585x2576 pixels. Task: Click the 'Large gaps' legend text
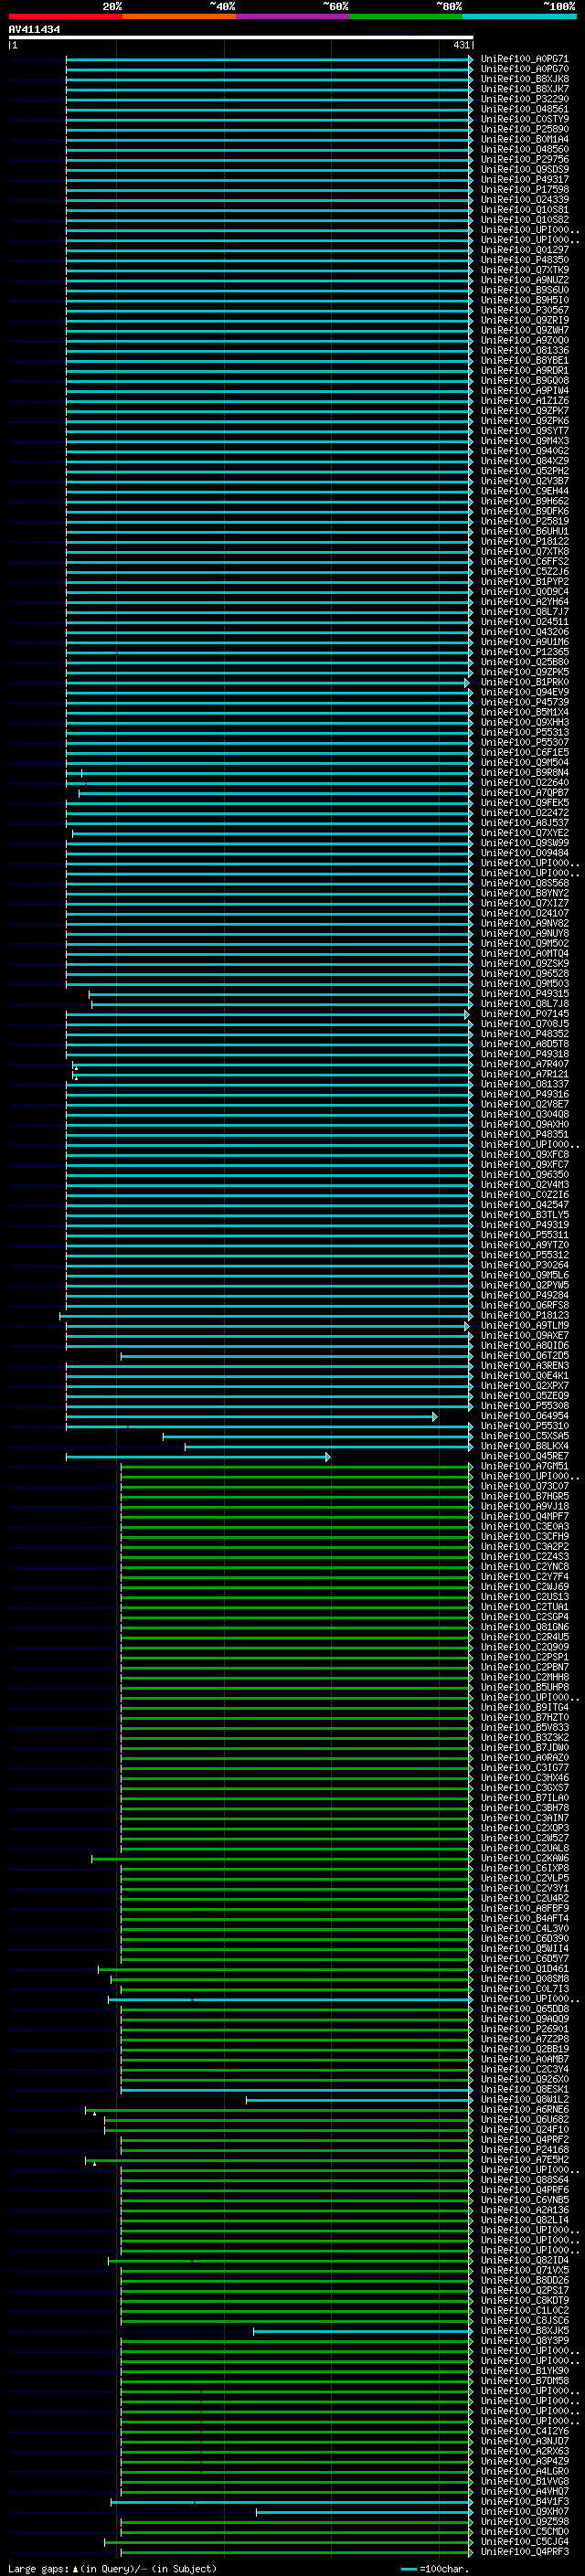click(39, 2568)
